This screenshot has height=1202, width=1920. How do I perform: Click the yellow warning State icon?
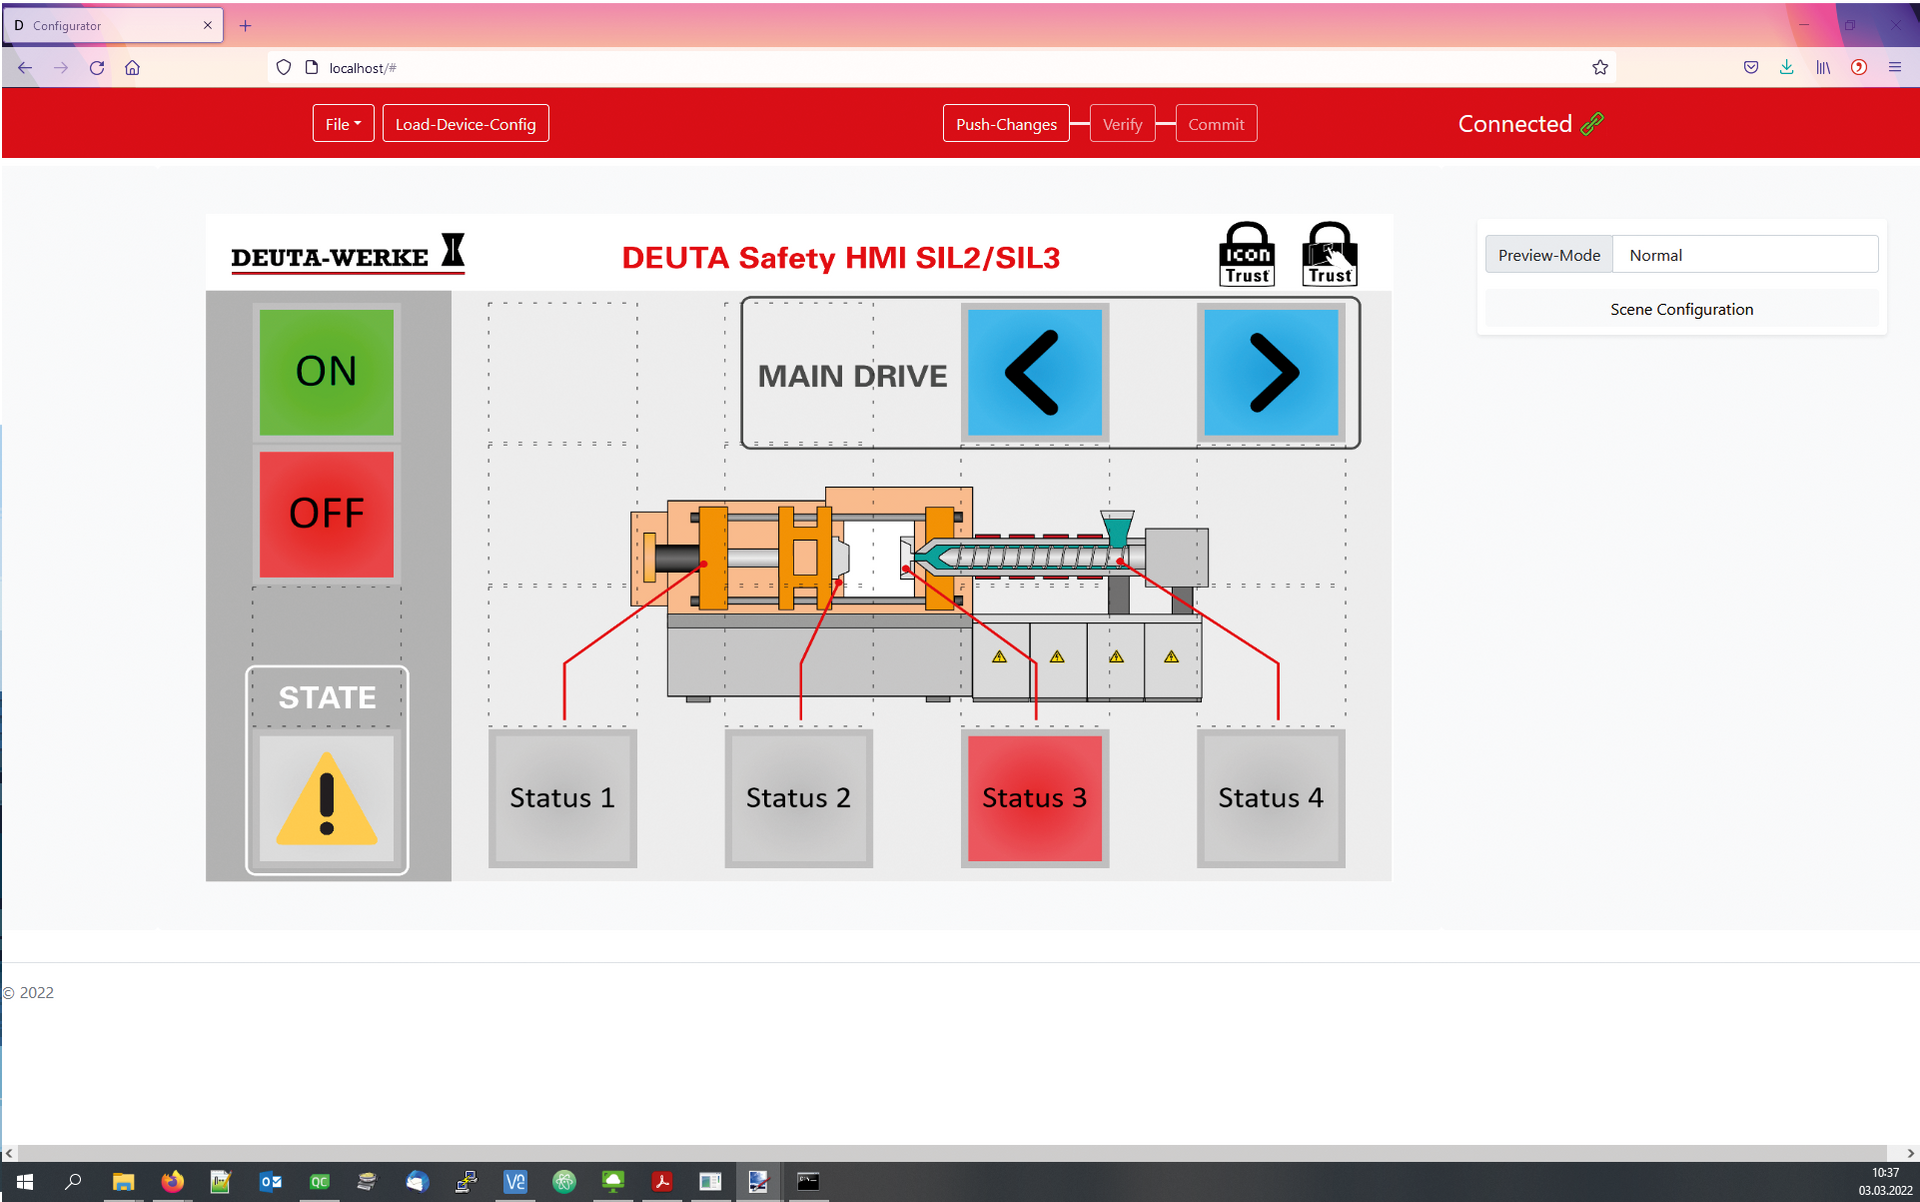point(326,798)
